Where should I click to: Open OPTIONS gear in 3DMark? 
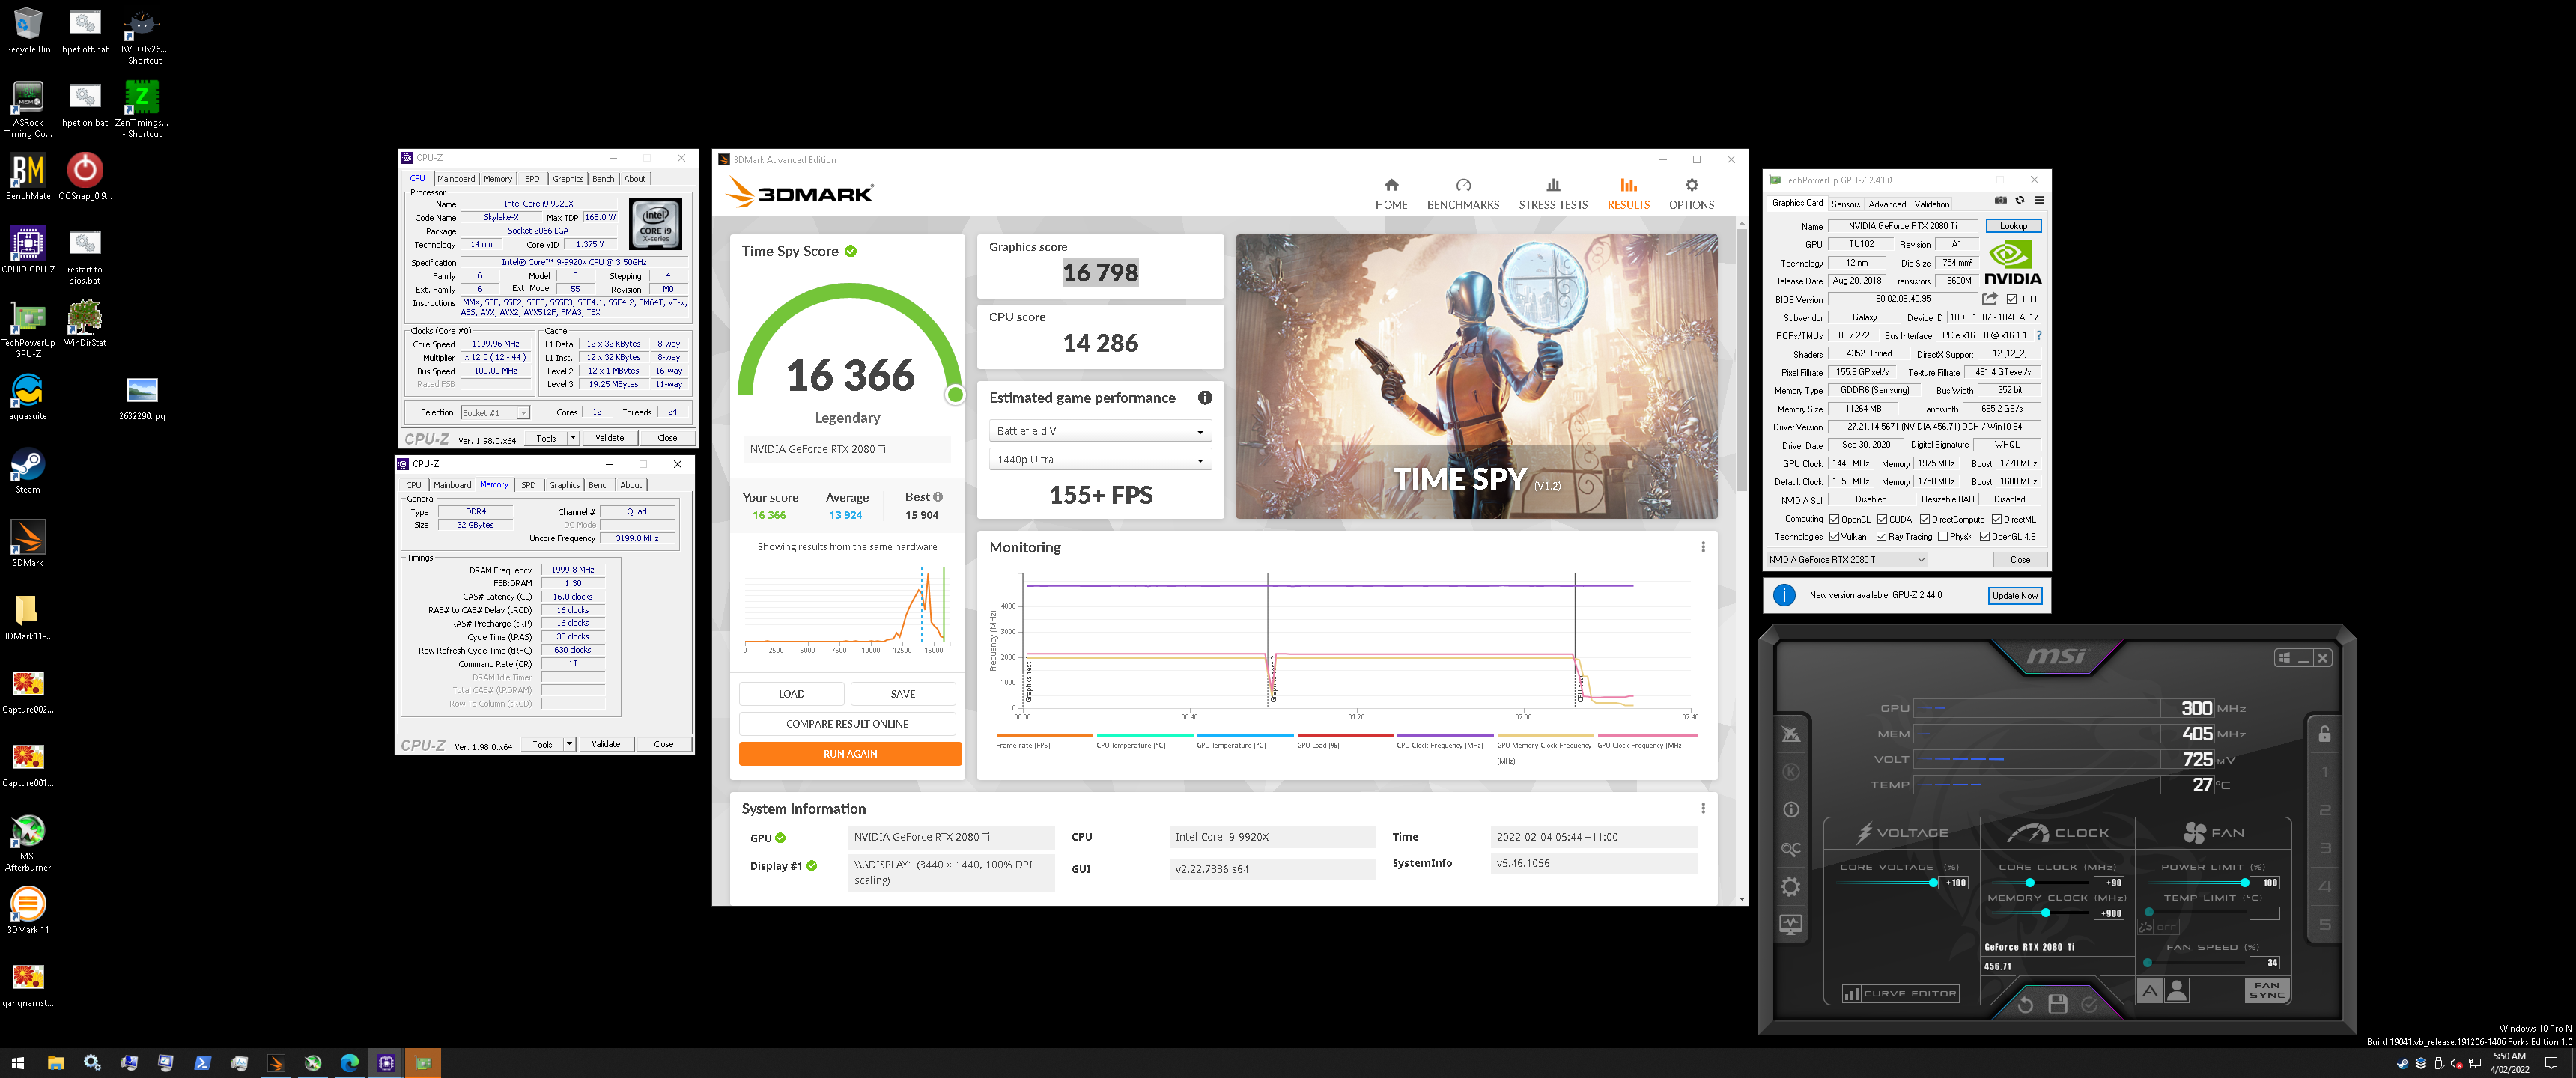coord(1691,194)
